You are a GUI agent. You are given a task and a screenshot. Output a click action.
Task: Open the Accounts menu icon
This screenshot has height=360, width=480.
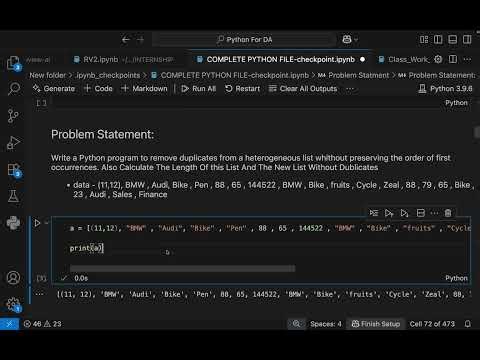coord(13,277)
